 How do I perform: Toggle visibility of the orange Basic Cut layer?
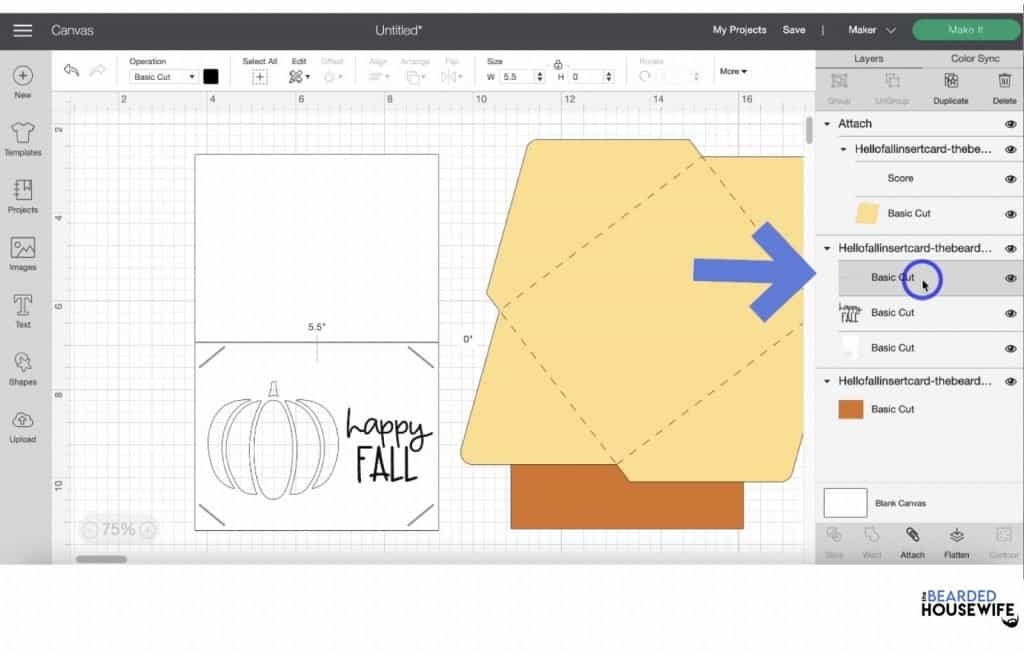tap(1010, 408)
